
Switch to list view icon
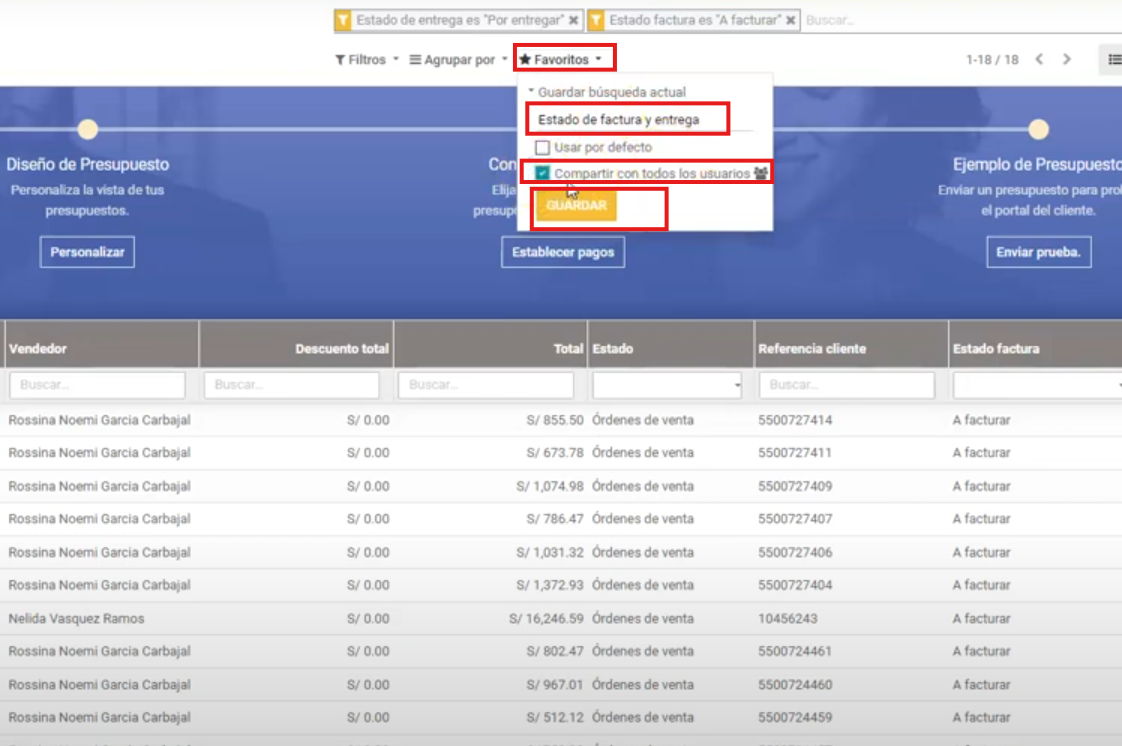pyautogui.click(x=1113, y=60)
